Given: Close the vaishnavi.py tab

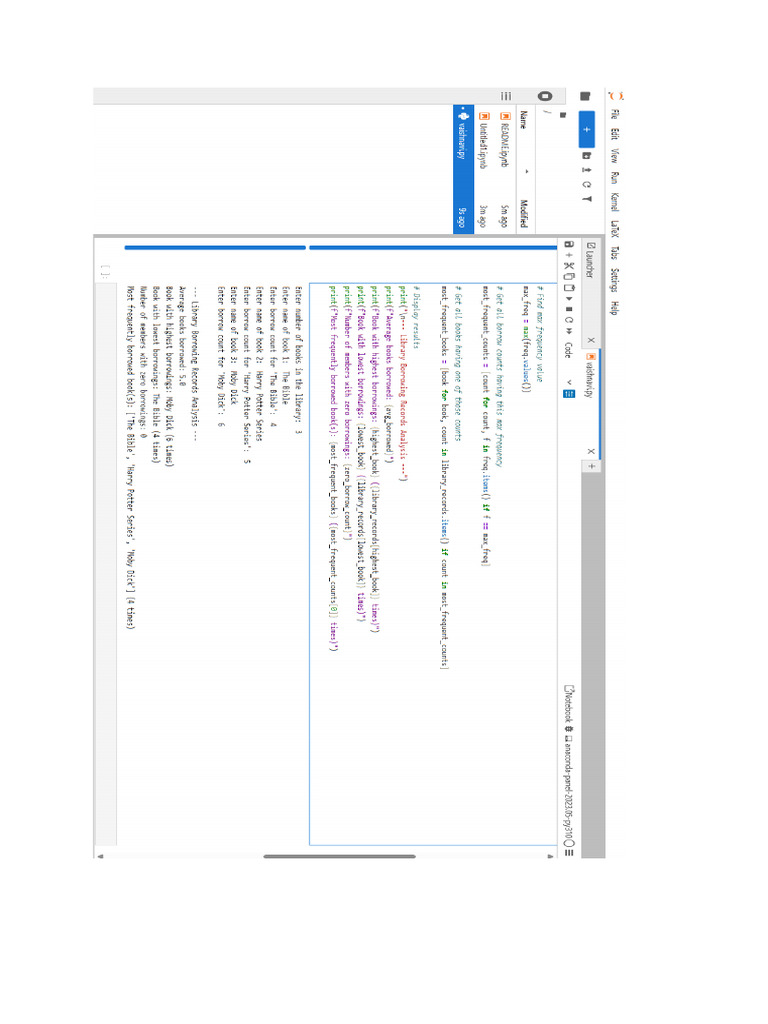Looking at the screenshot, I should click(x=590, y=451).
